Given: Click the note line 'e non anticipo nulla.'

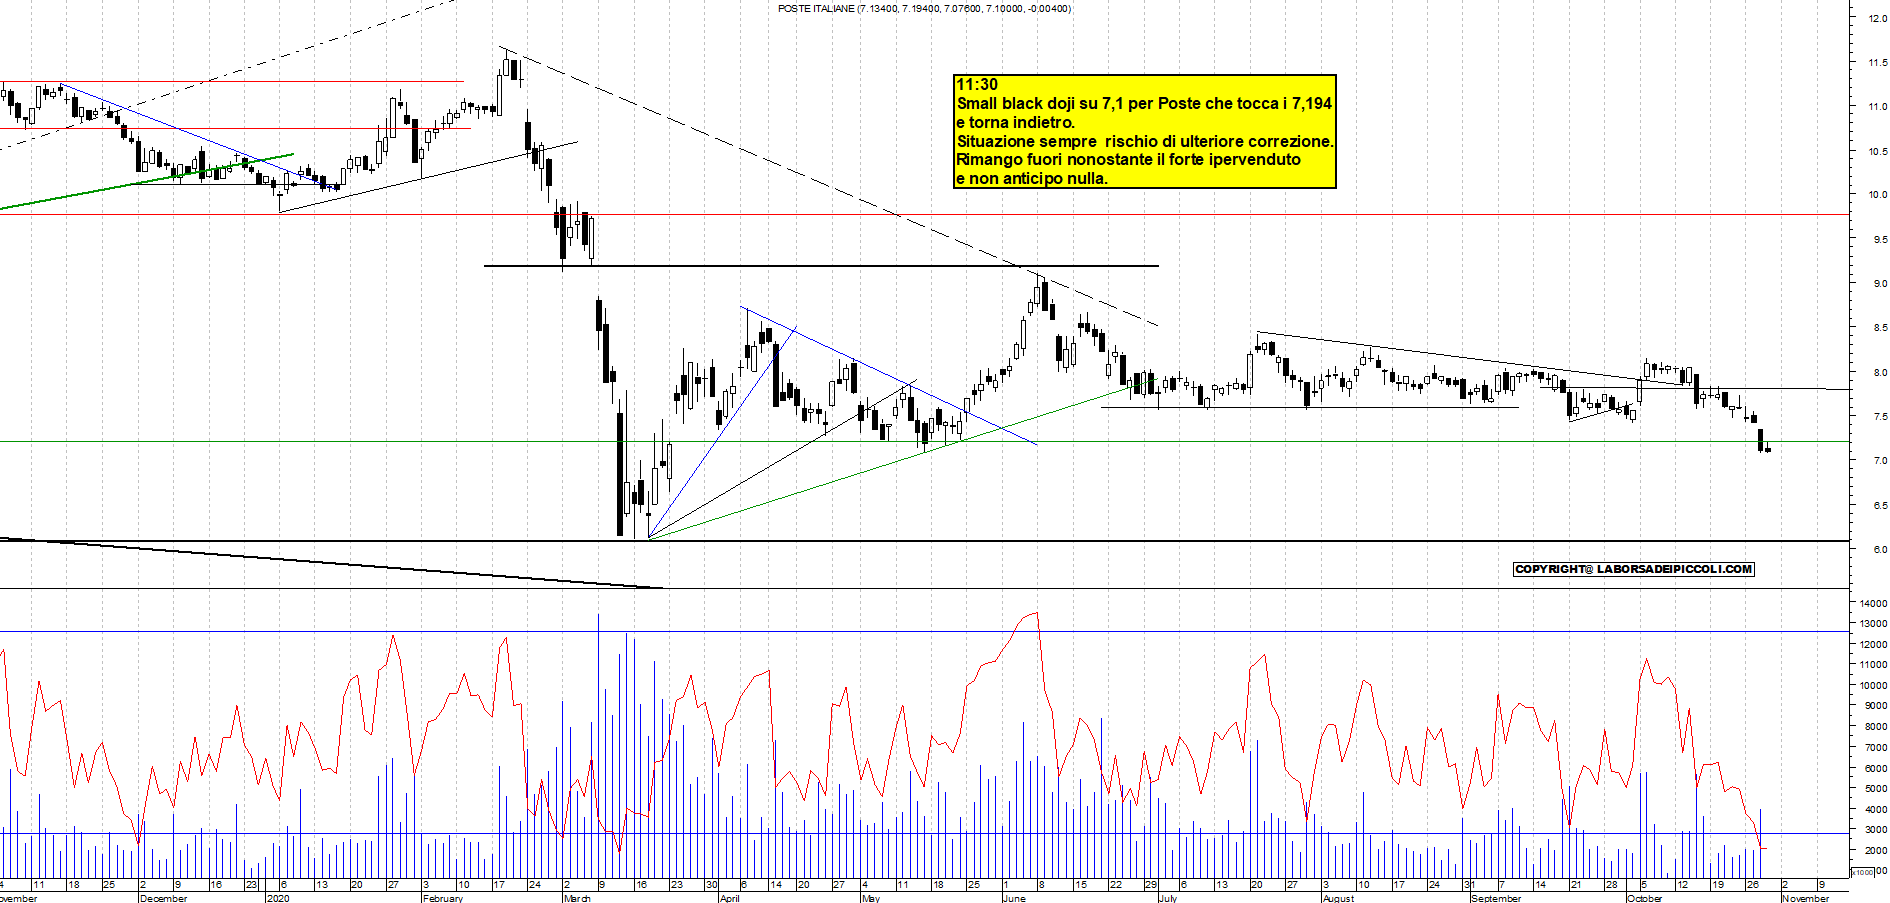Looking at the screenshot, I should [x=1032, y=178].
